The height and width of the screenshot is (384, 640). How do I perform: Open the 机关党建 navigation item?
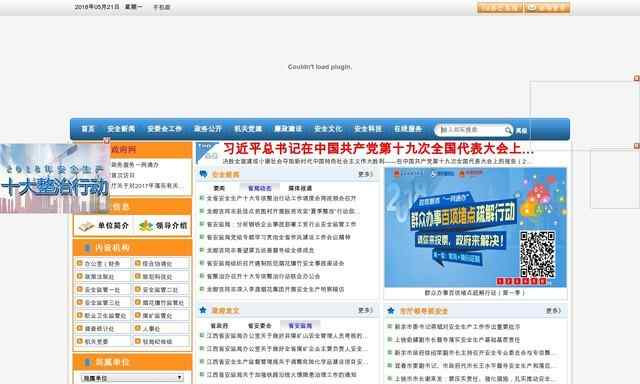point(248,129)
